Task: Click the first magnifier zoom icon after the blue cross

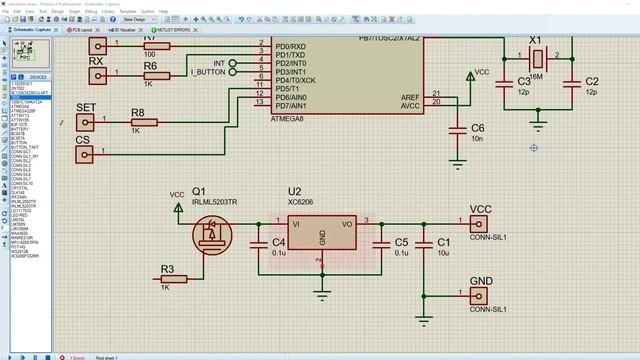Action: [x=204, y=20]
